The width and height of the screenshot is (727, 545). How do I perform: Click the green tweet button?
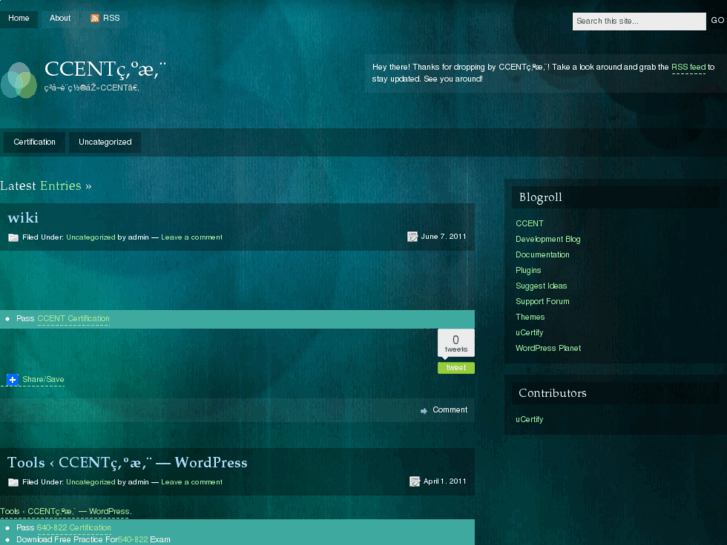tap(456, 368)
